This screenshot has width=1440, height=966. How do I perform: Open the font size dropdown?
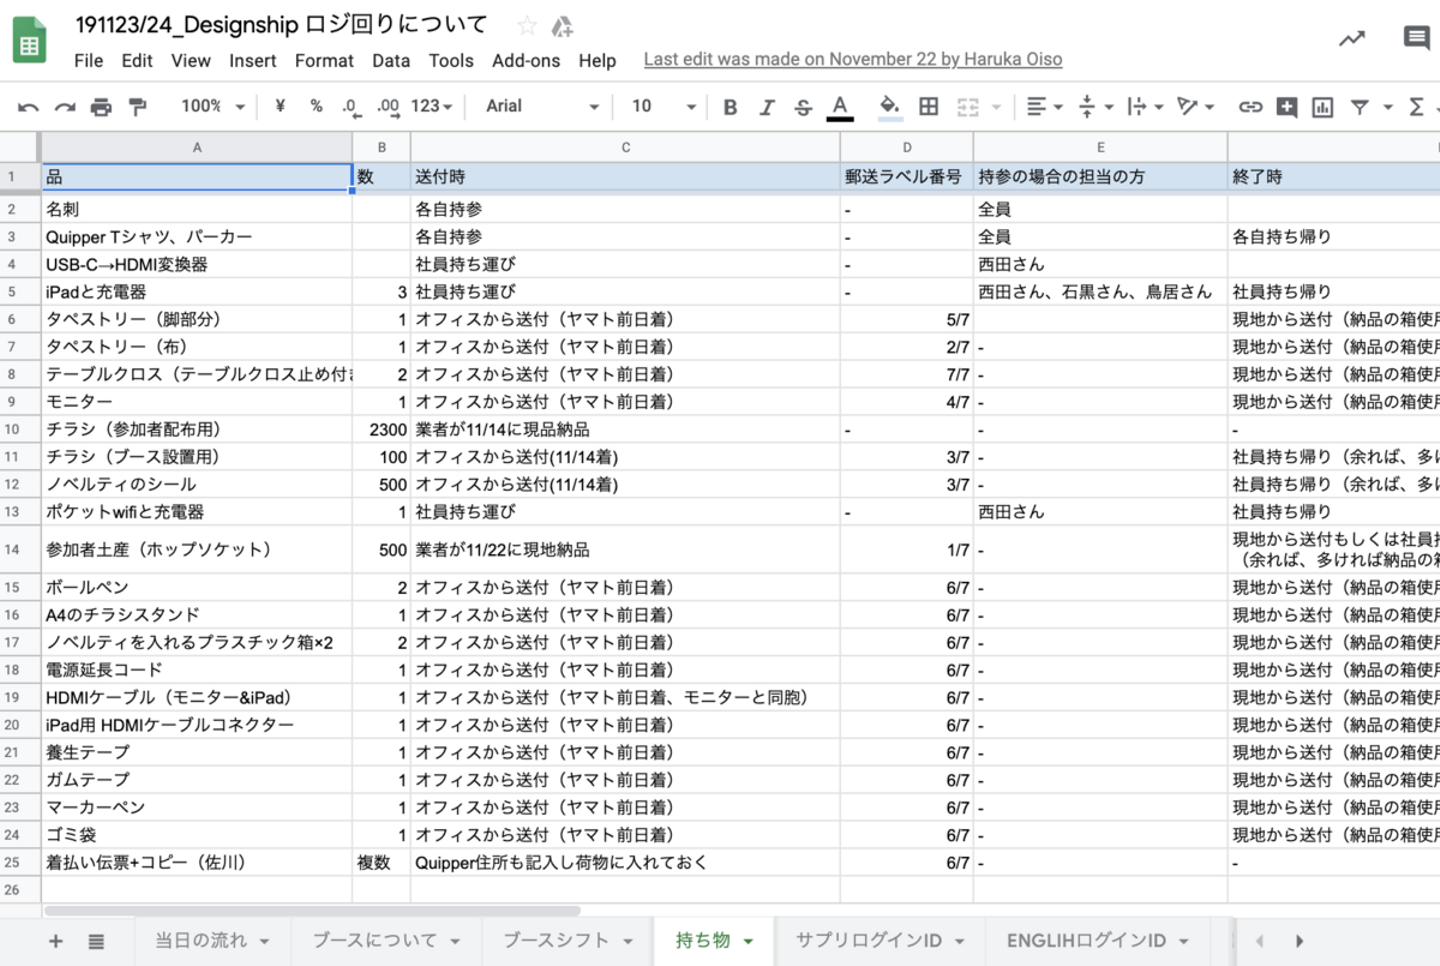click(x=663, y=106)
